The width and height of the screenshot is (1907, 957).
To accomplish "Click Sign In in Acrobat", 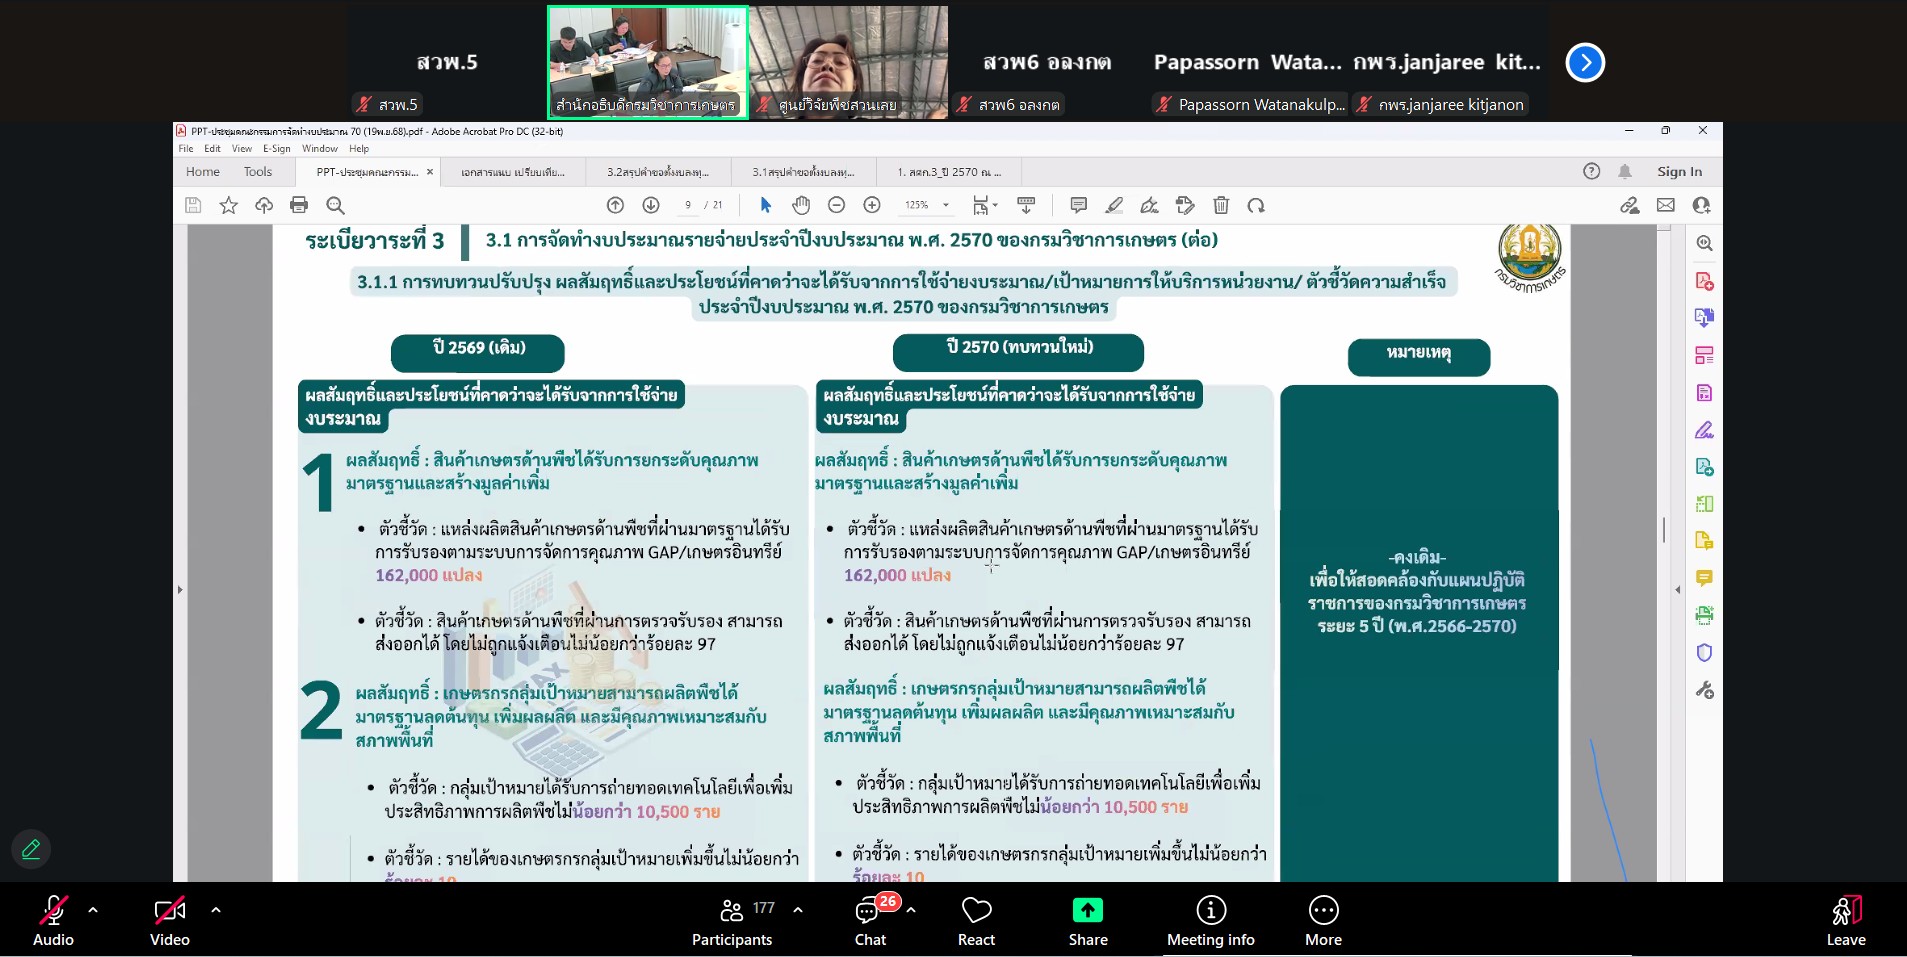I will point(1679,172).
